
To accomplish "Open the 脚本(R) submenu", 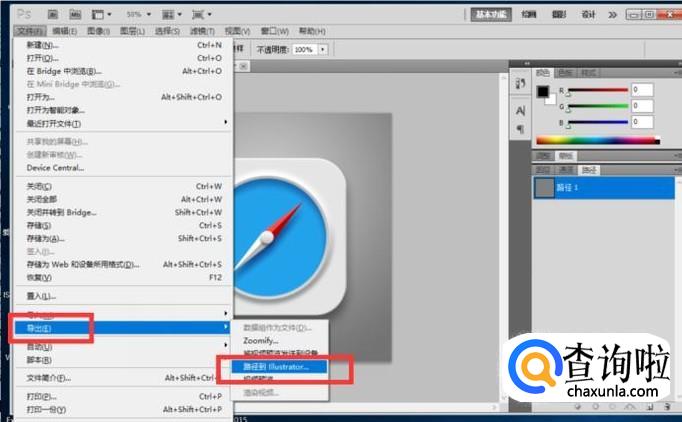I will point(124,360).
